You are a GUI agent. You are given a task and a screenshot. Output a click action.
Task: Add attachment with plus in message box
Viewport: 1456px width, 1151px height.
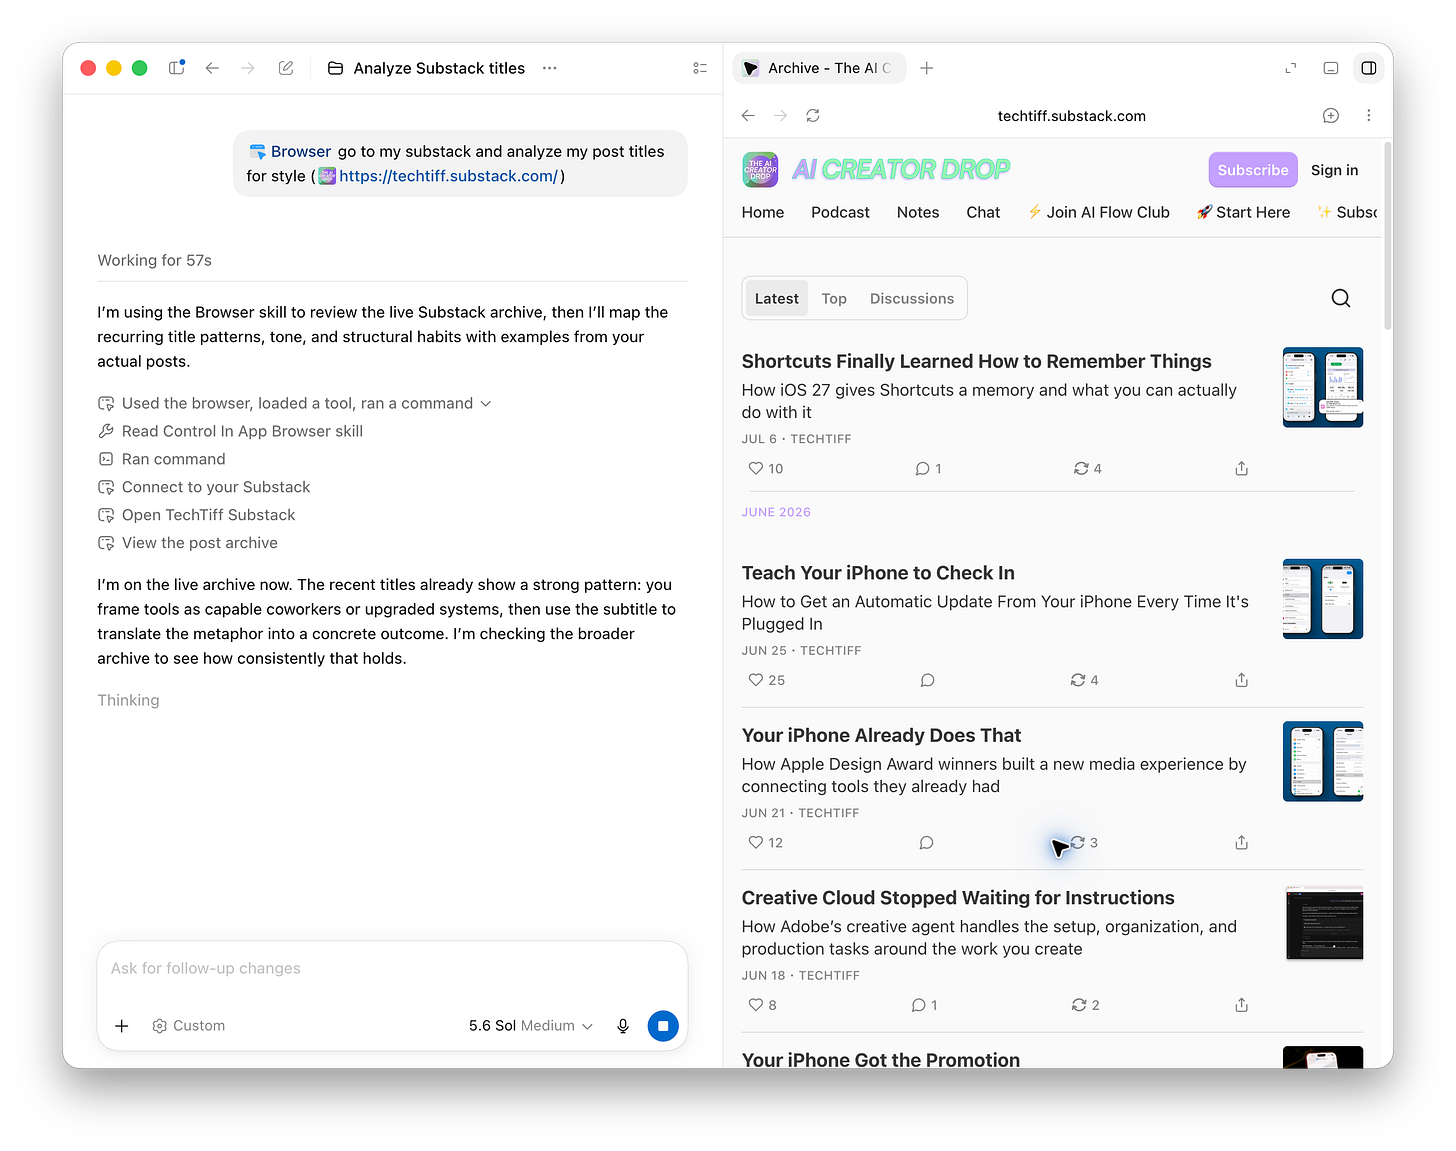click(122, 1026)
